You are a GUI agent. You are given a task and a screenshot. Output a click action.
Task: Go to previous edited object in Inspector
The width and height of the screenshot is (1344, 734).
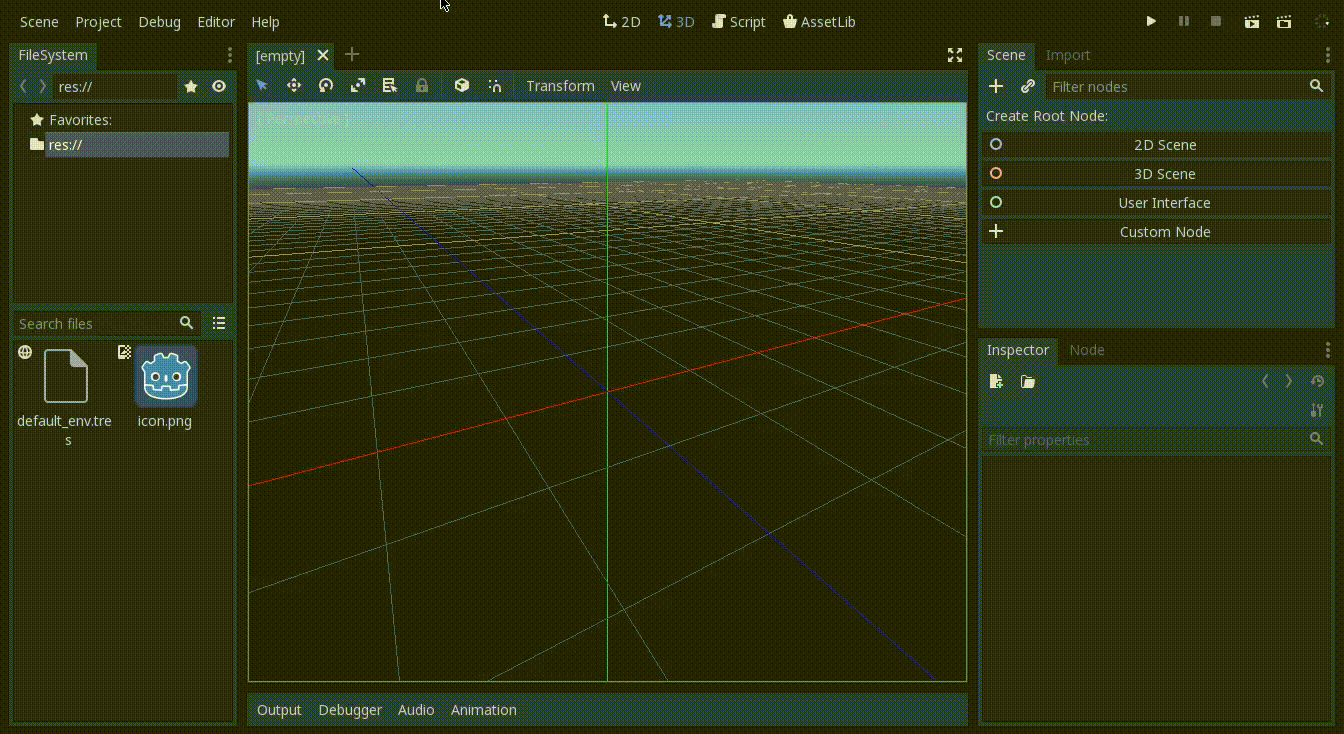click(1265, 381)
